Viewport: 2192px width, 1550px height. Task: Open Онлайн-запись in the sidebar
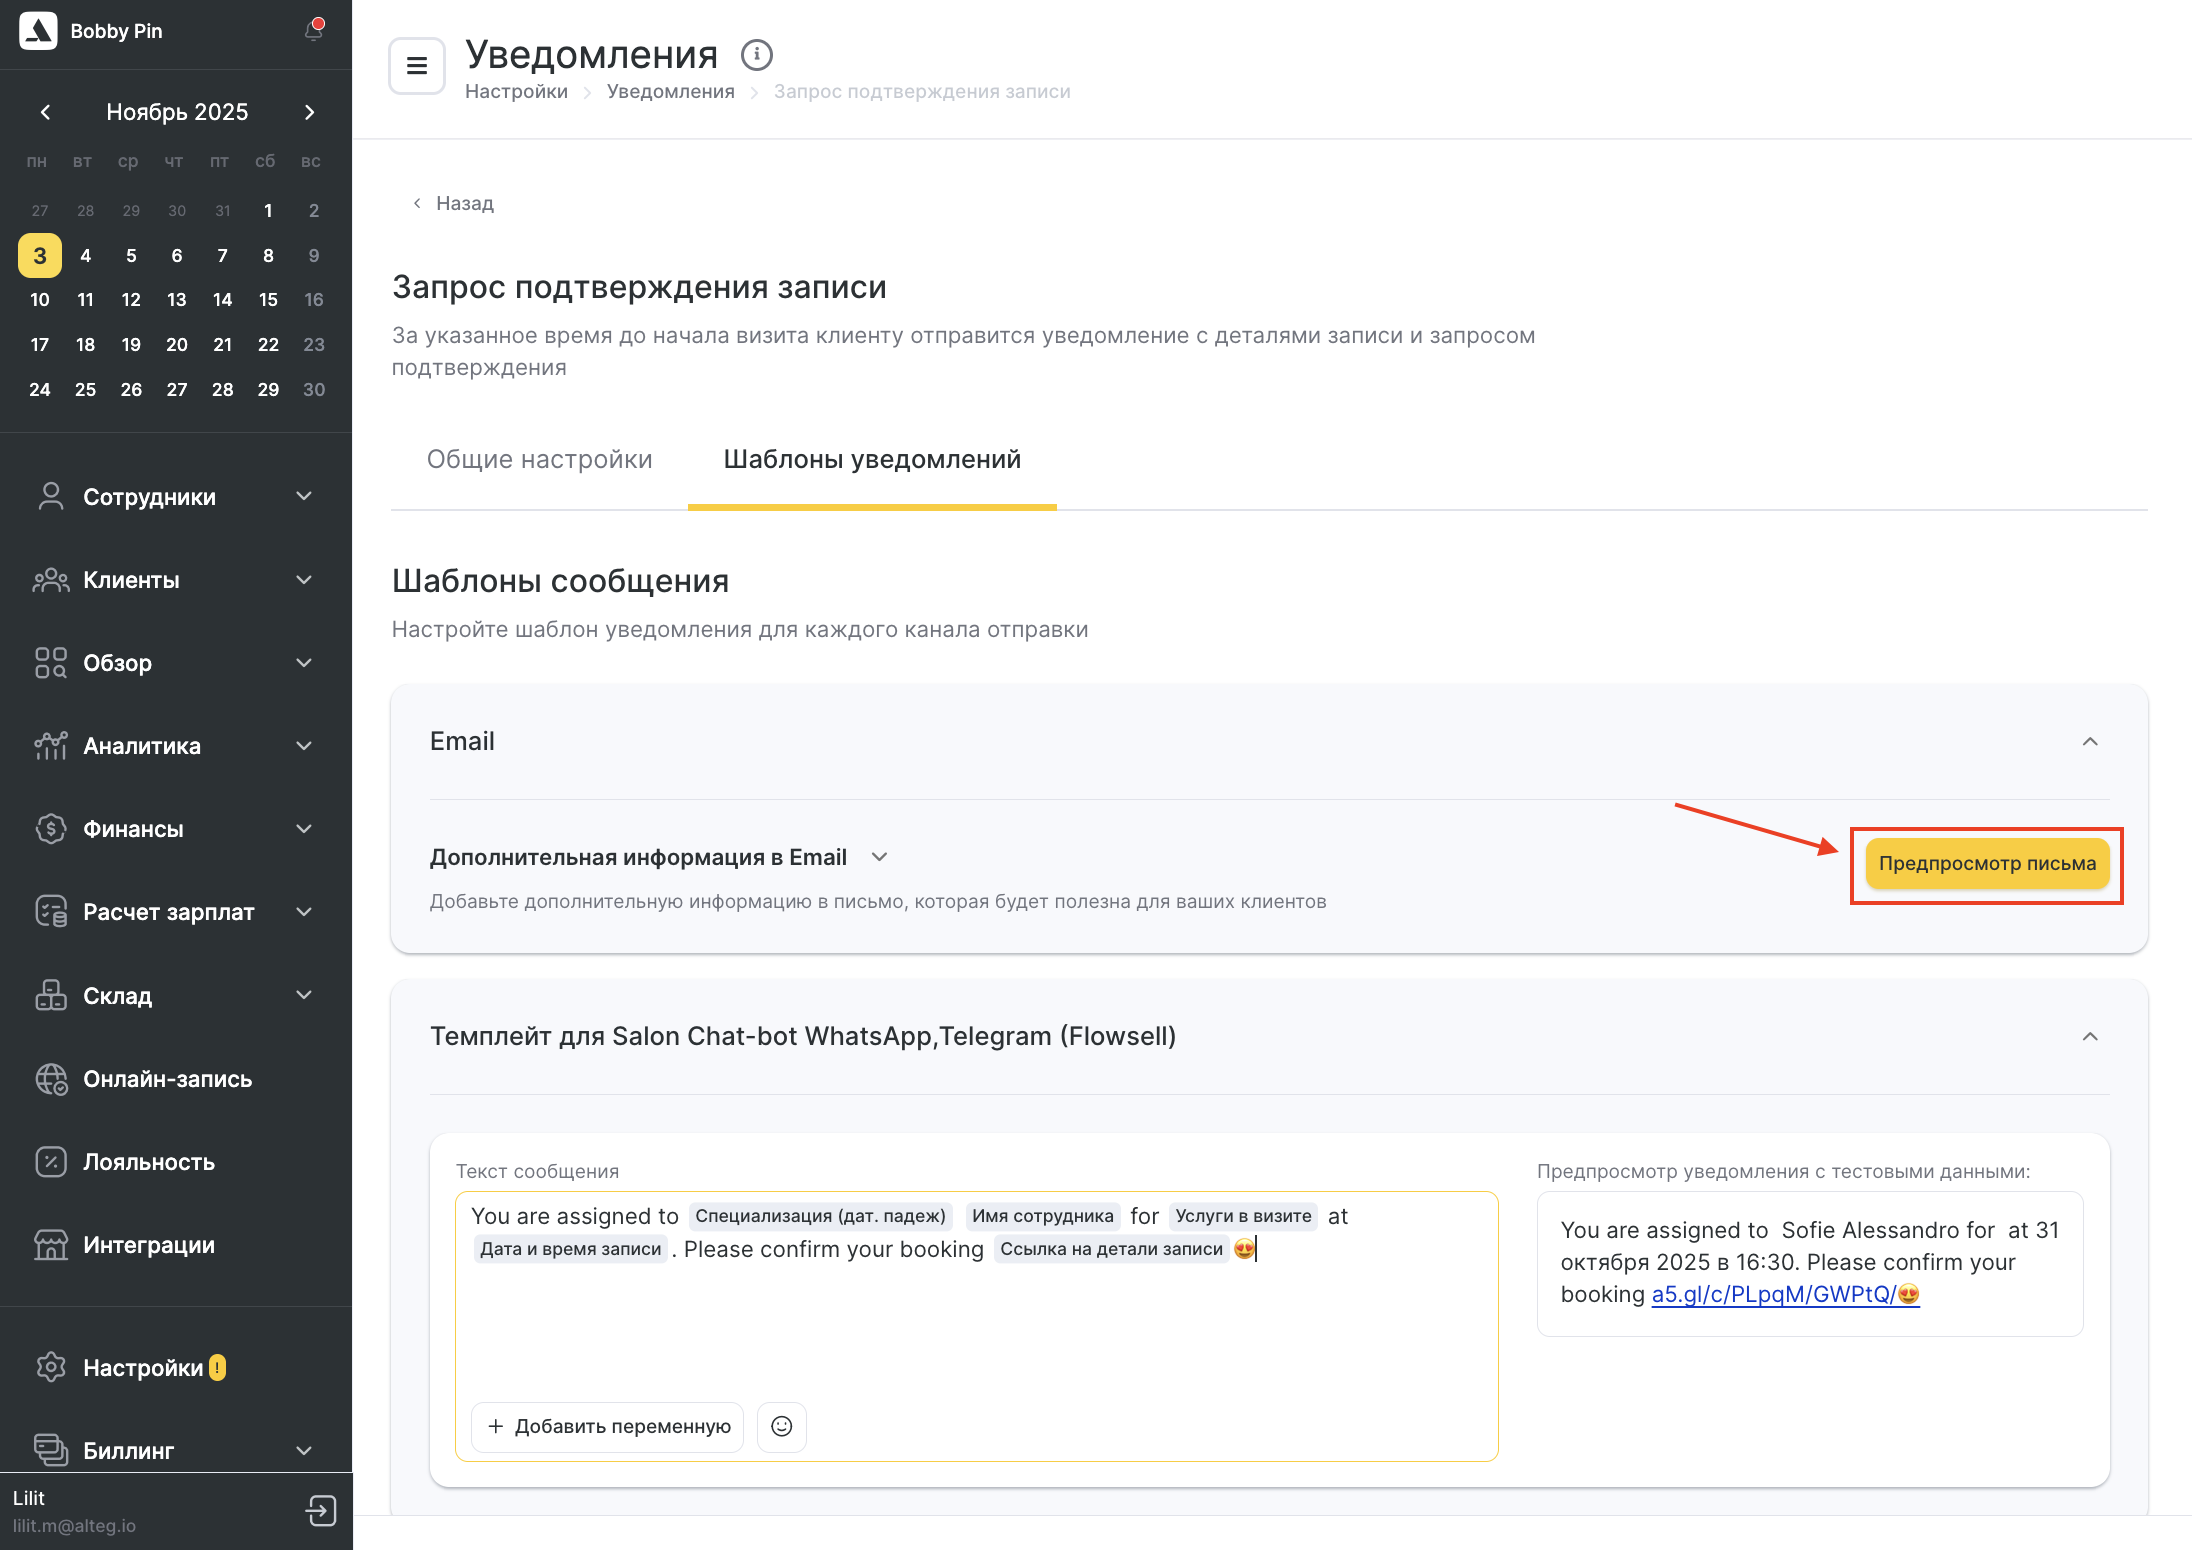tap(167, 1079)
